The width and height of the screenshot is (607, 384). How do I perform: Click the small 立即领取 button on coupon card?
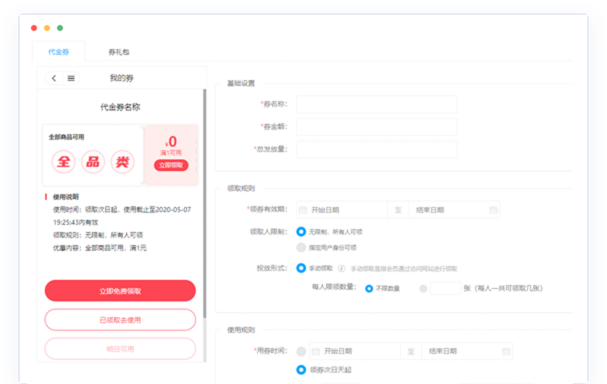171,165
